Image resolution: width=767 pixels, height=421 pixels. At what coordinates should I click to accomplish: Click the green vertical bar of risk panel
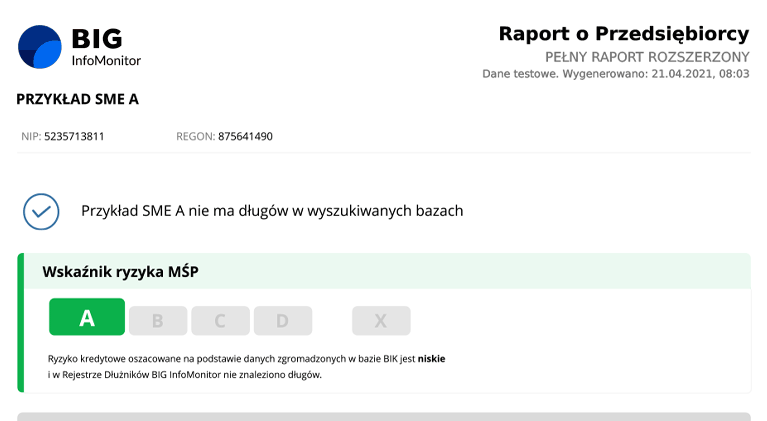(x=20, y=323)
